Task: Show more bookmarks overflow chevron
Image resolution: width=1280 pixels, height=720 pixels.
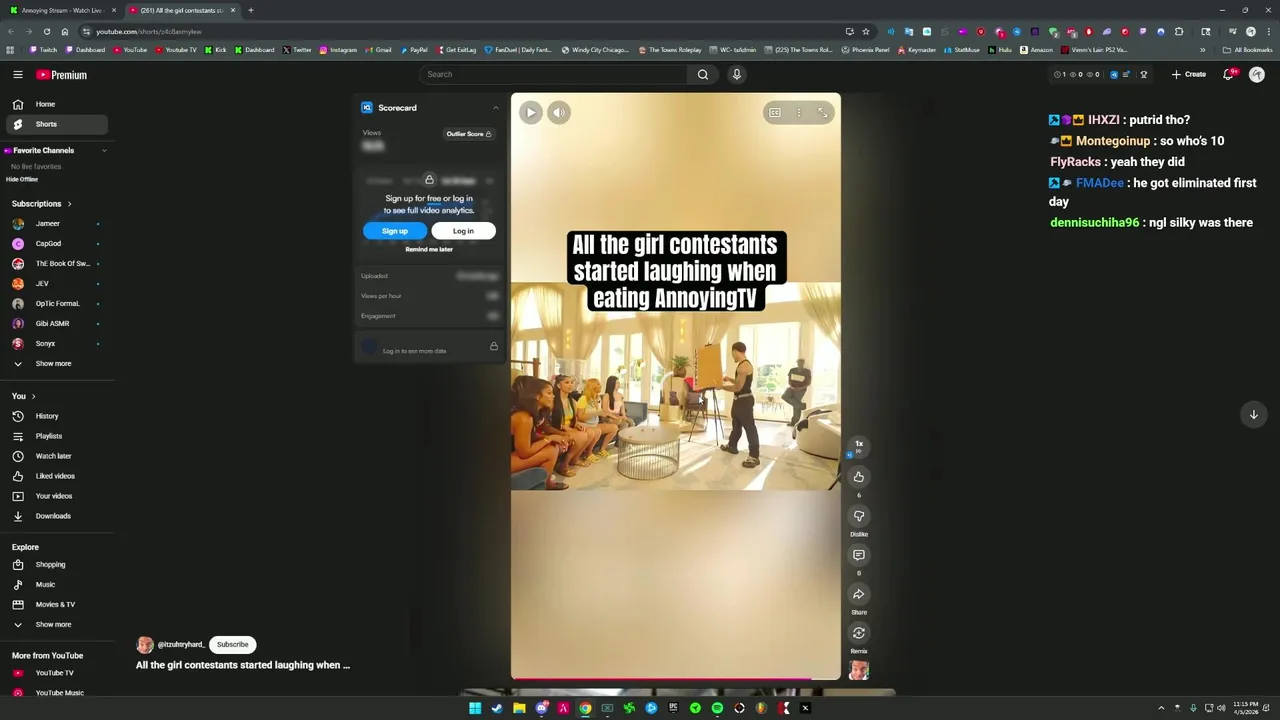Action: [1202, 50]
